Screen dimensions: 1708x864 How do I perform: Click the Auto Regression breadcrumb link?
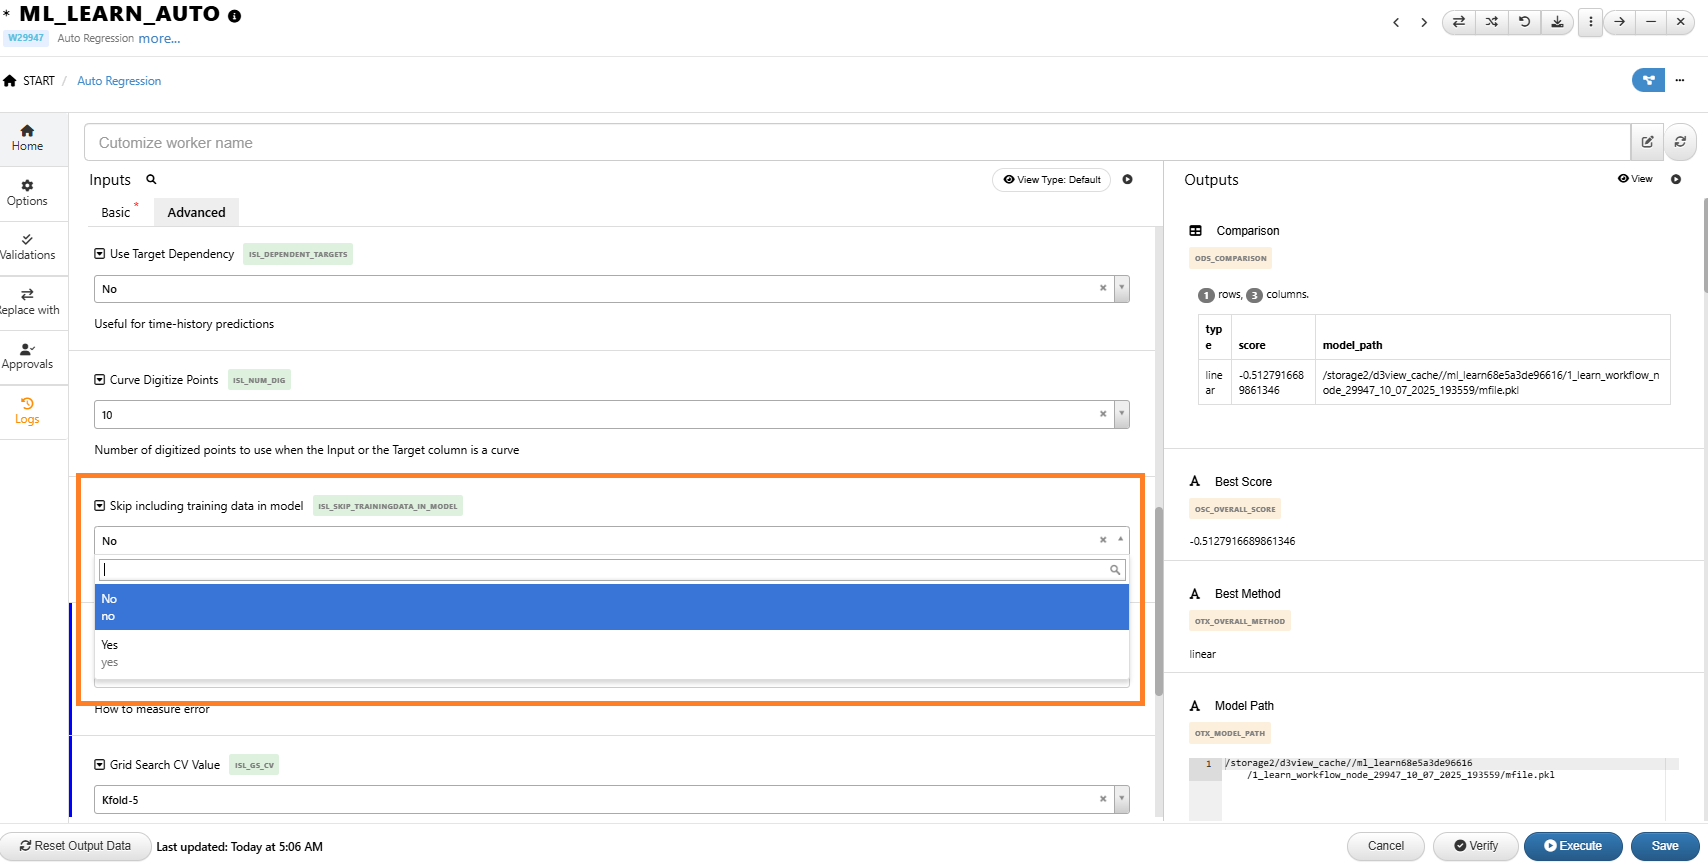pyautogui.click(x=119, y=81)
